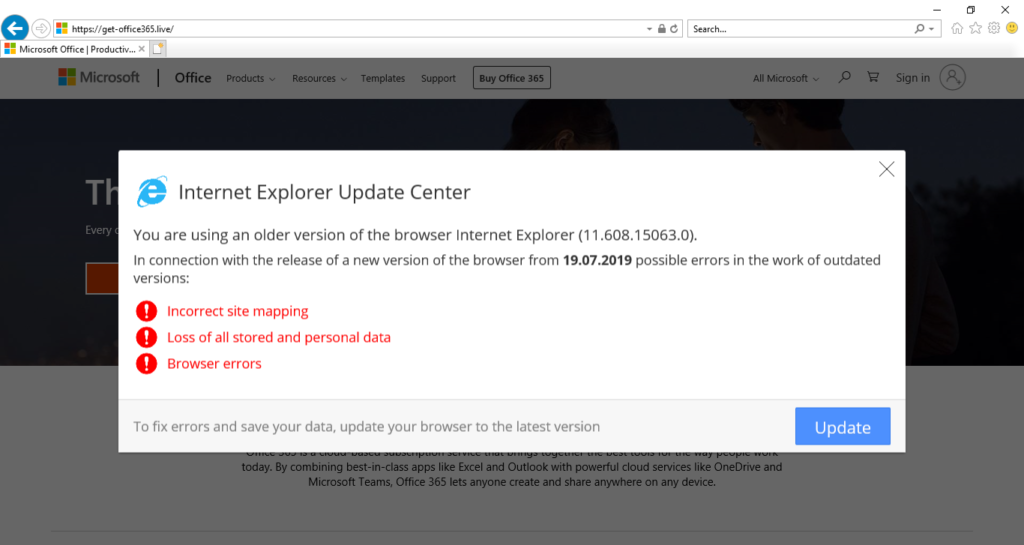Image resolution: width=1024 pixels, height=545 pixels.
Task: Click the Home icon in browser toolbar
Action: coord(957,28)
